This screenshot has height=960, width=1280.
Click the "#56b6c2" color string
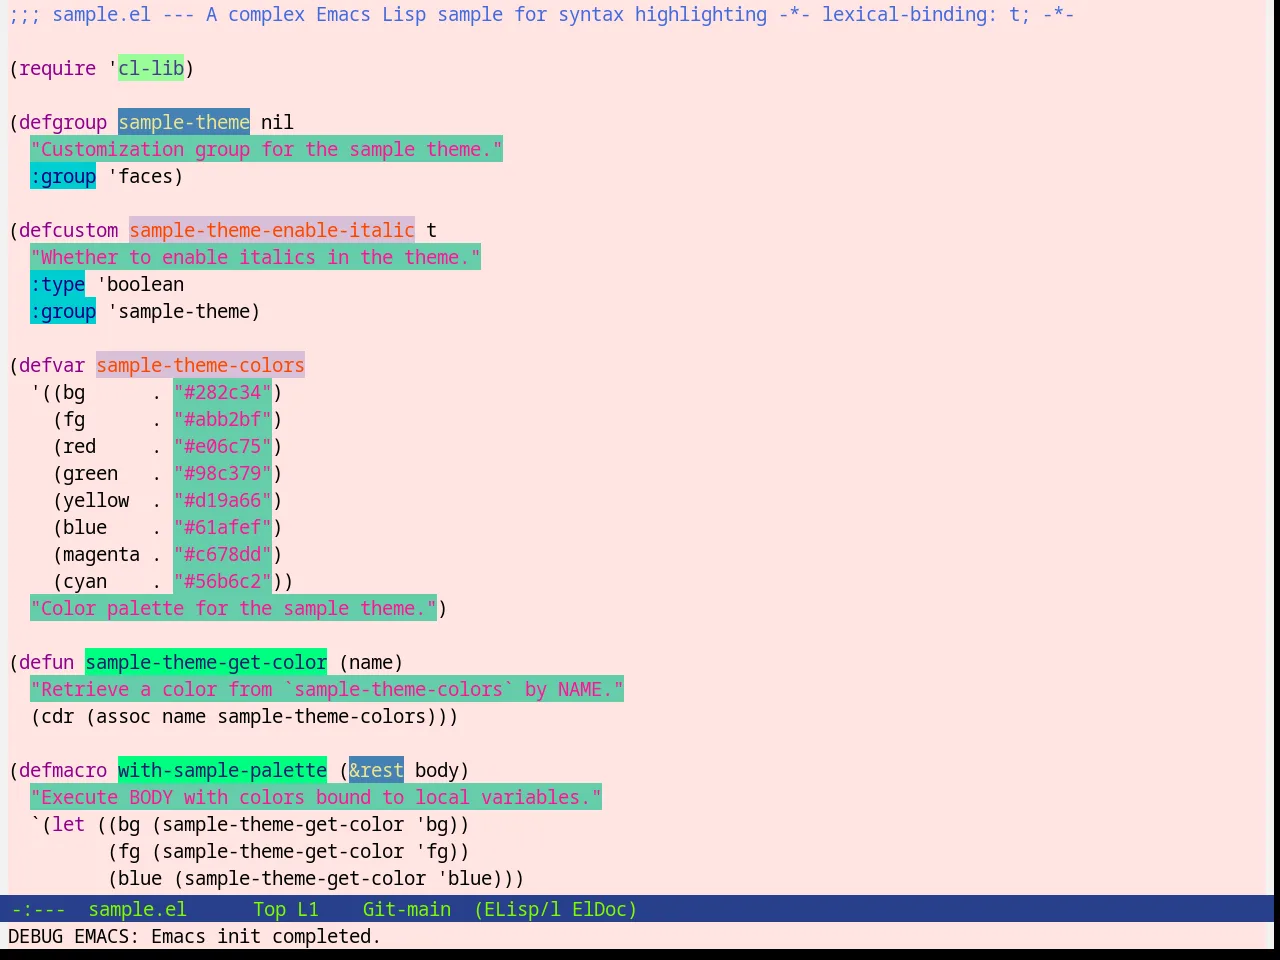222,581
